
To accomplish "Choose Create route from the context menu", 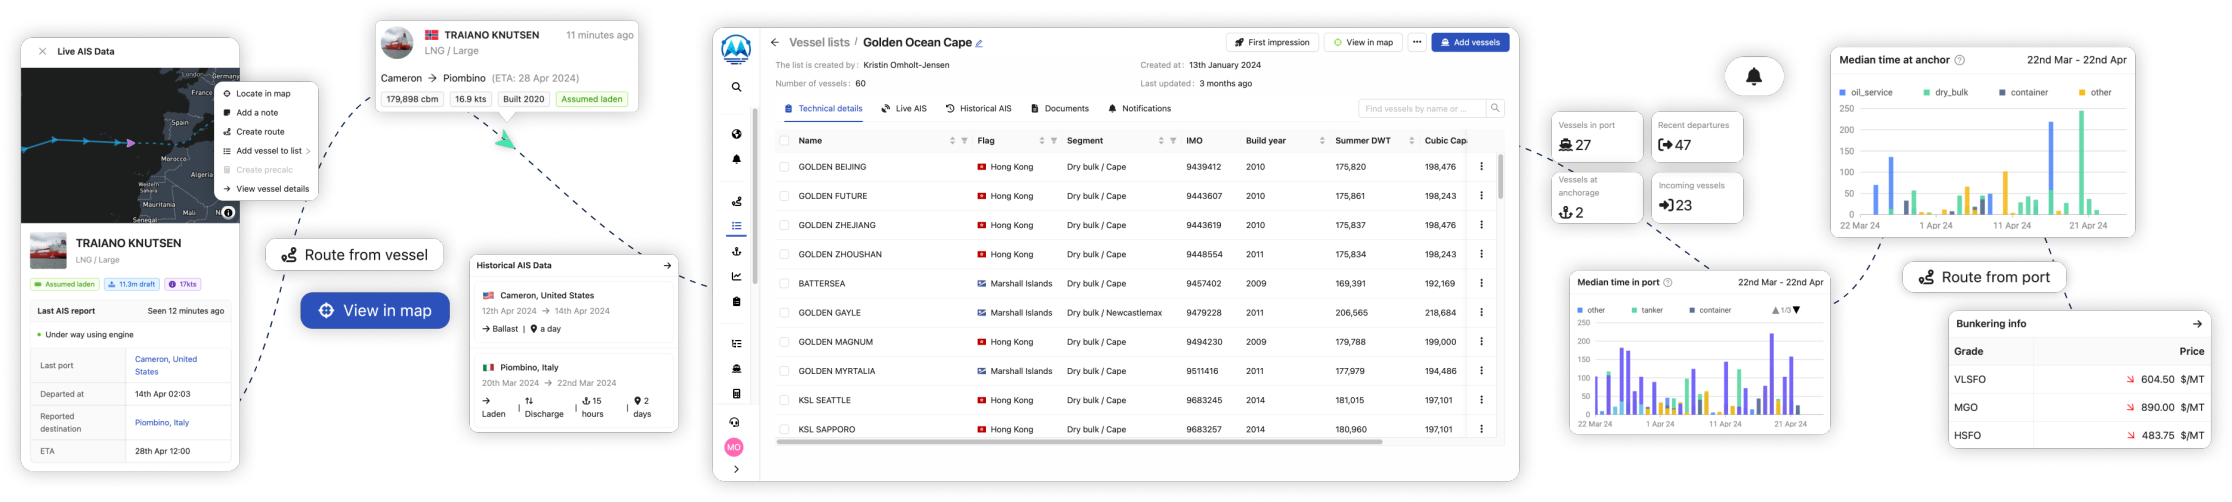I will 259,132.
